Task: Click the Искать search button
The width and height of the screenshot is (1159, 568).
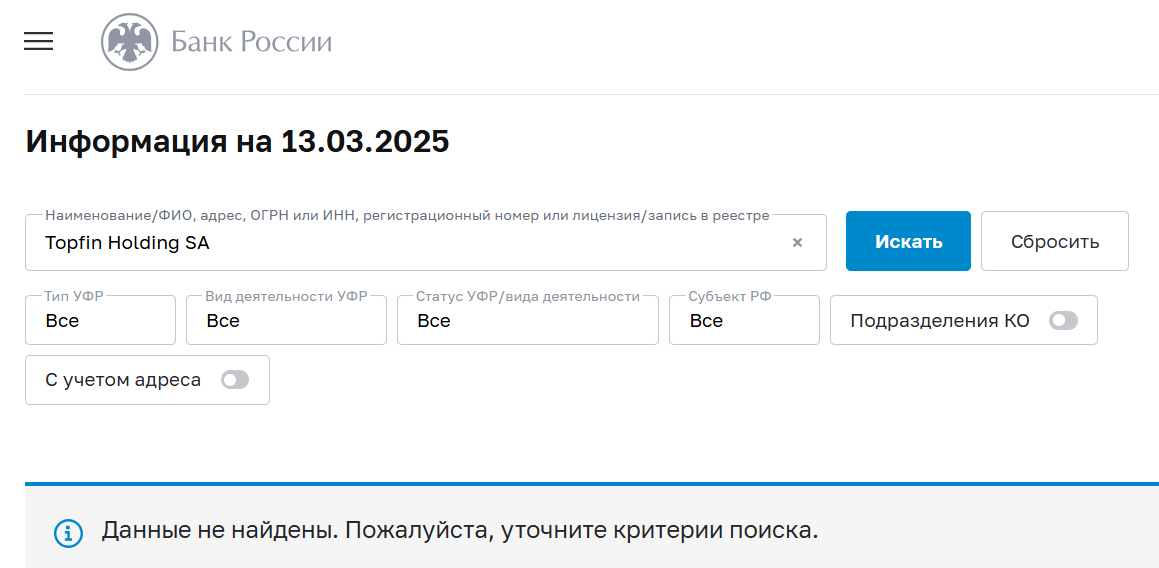Action: (908, 241)
